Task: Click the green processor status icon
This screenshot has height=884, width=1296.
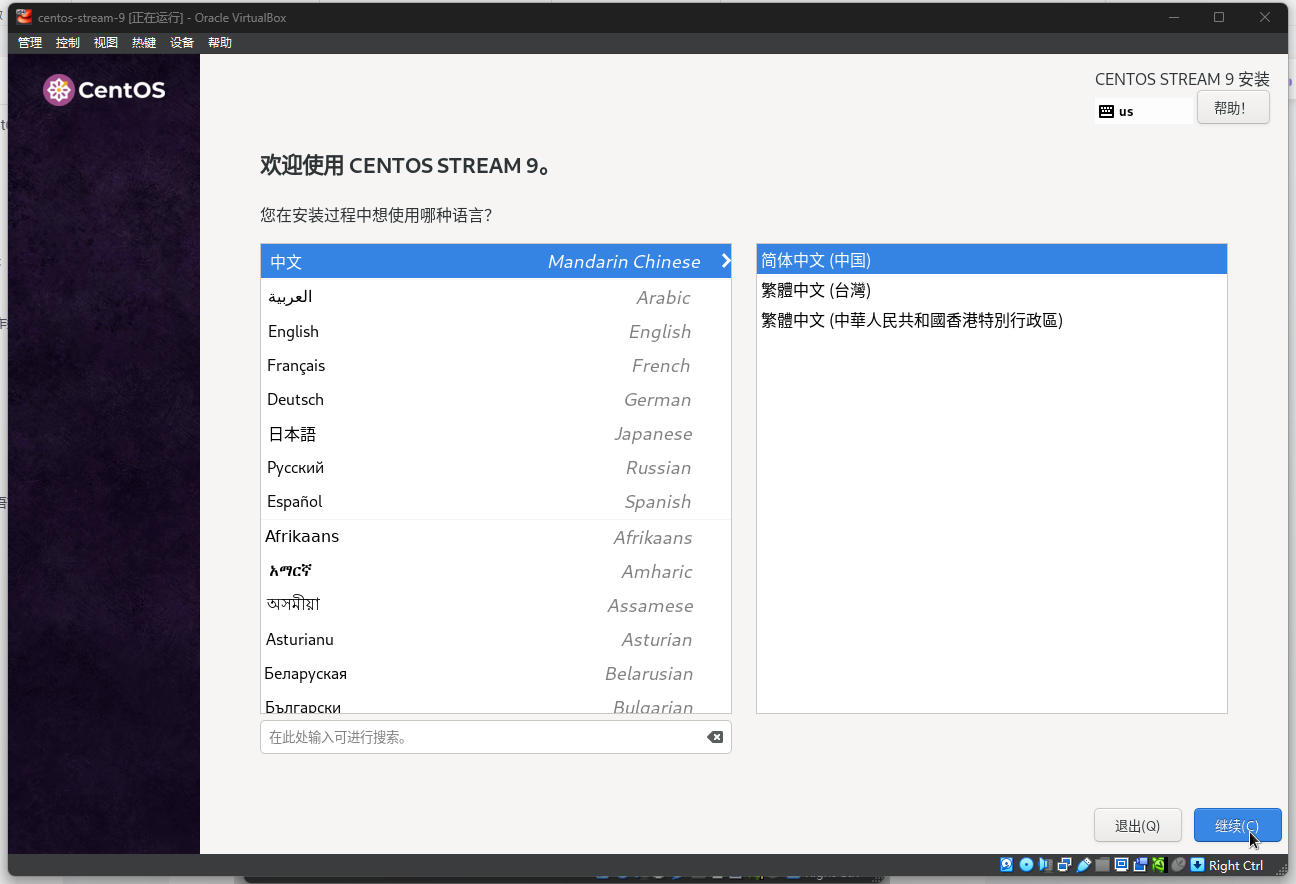Action: (1159, 865)
